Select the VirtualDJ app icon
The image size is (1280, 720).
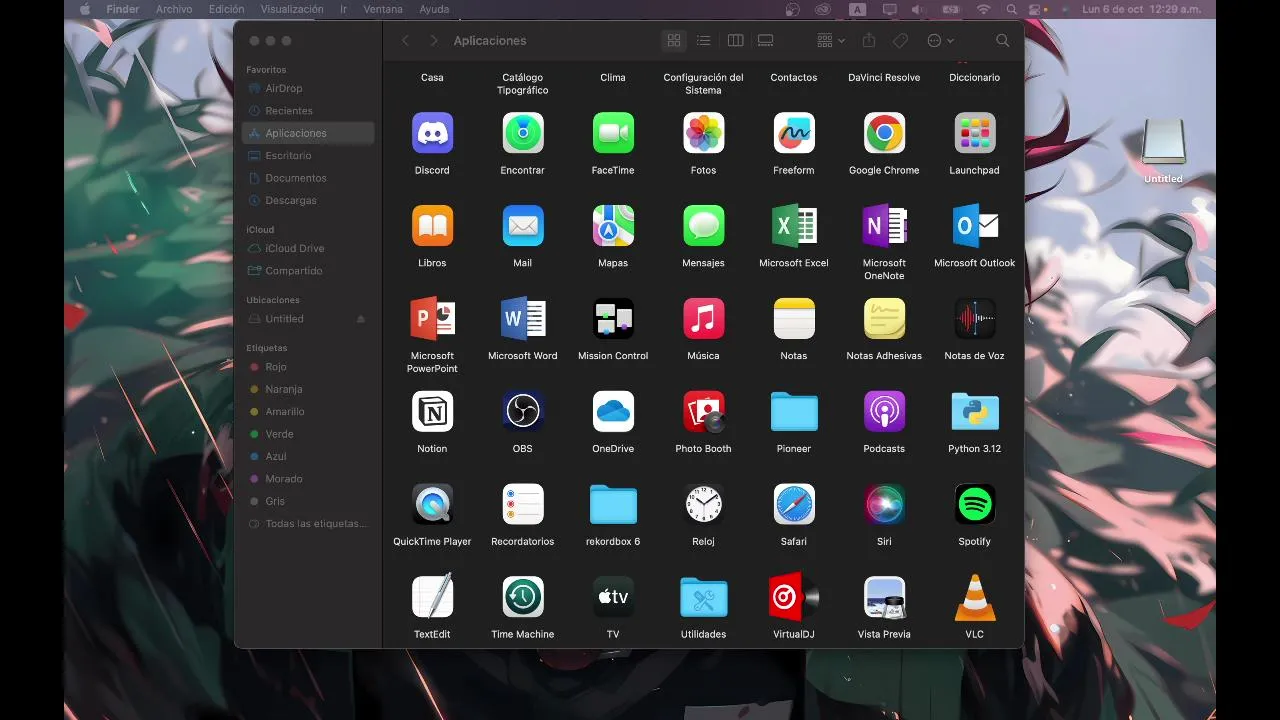point(794,598)
